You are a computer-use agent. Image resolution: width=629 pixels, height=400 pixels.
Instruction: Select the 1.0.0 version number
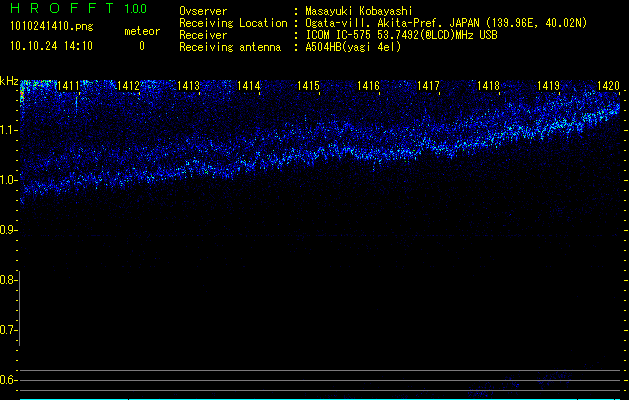pos(136,9)
